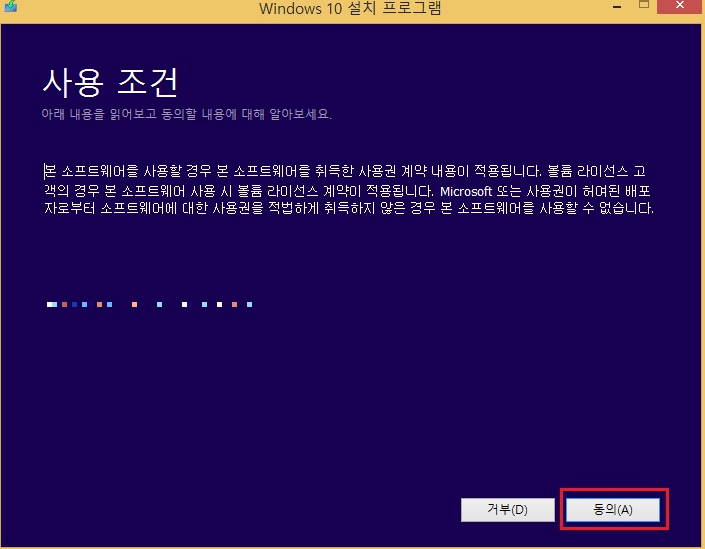Click the Windows 10 설치 프로그램 title text
Screen dimensions: 705x549
[x=350, y=8]
